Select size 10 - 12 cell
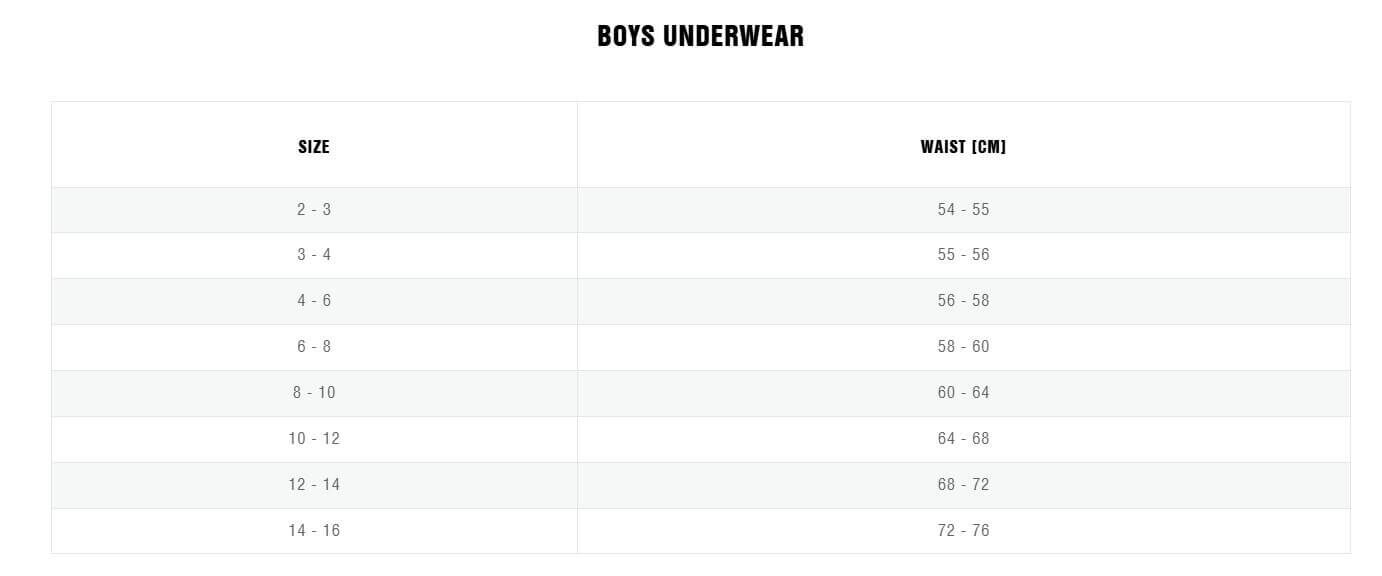This screenshot has width=1382, height=576. (314, 439)
